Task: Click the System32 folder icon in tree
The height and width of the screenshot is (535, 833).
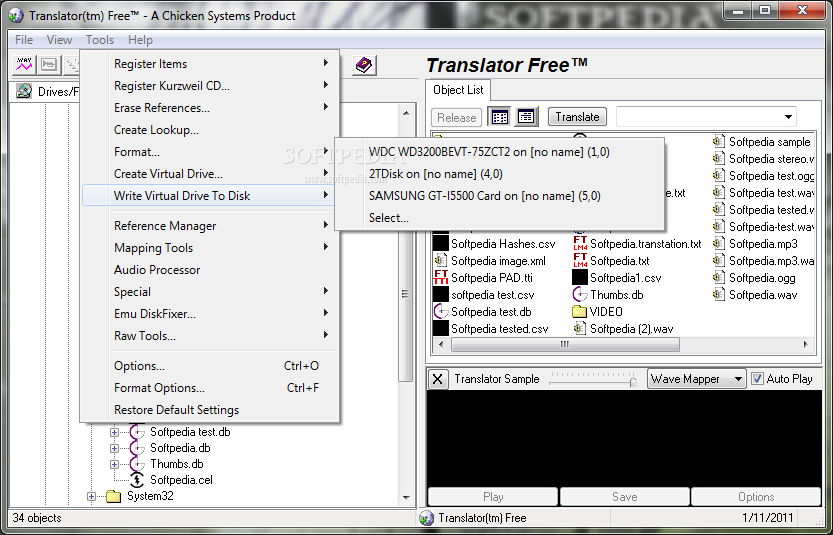Action: (113, 496)
